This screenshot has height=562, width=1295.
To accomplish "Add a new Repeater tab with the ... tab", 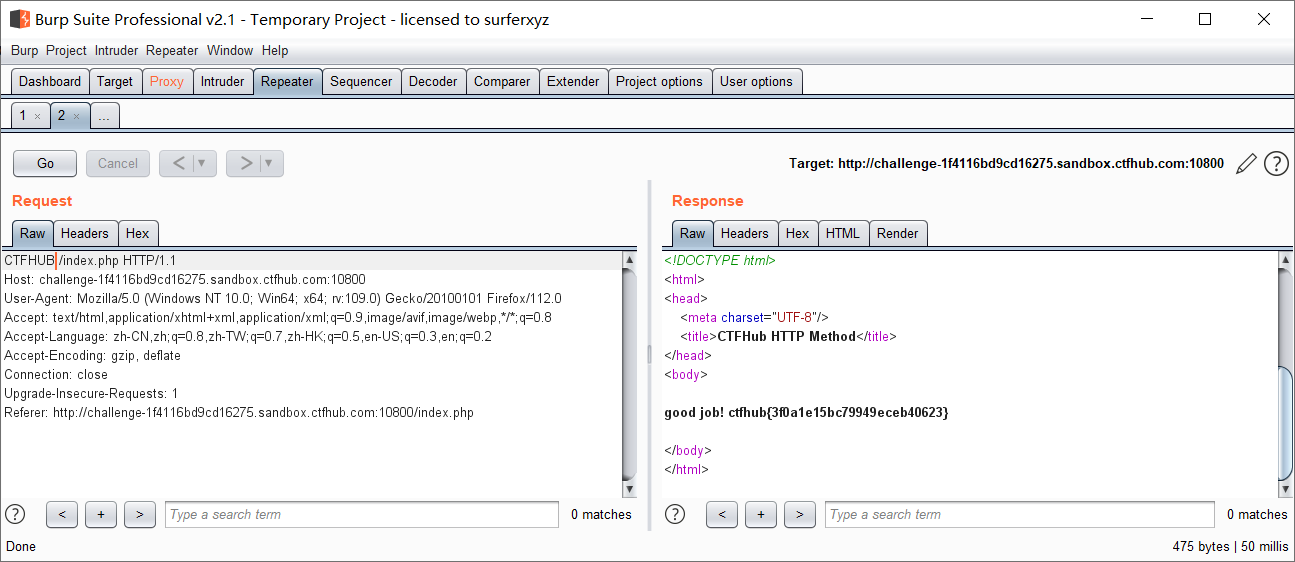I will 104,116.
